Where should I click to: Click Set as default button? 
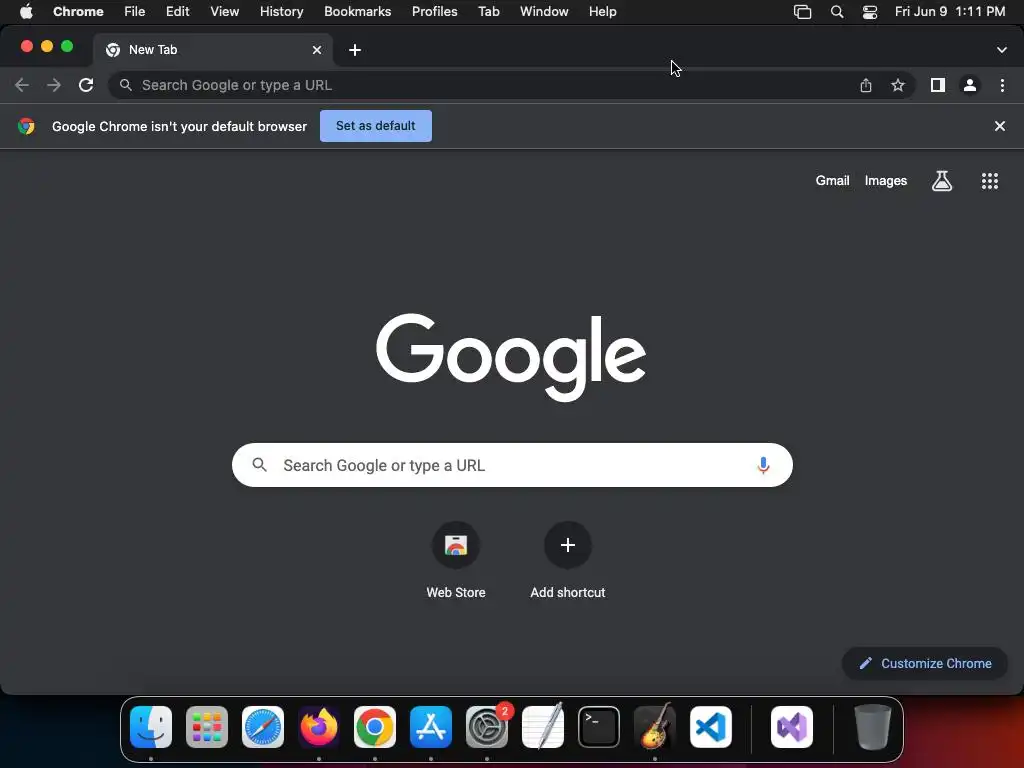(376, 126)
